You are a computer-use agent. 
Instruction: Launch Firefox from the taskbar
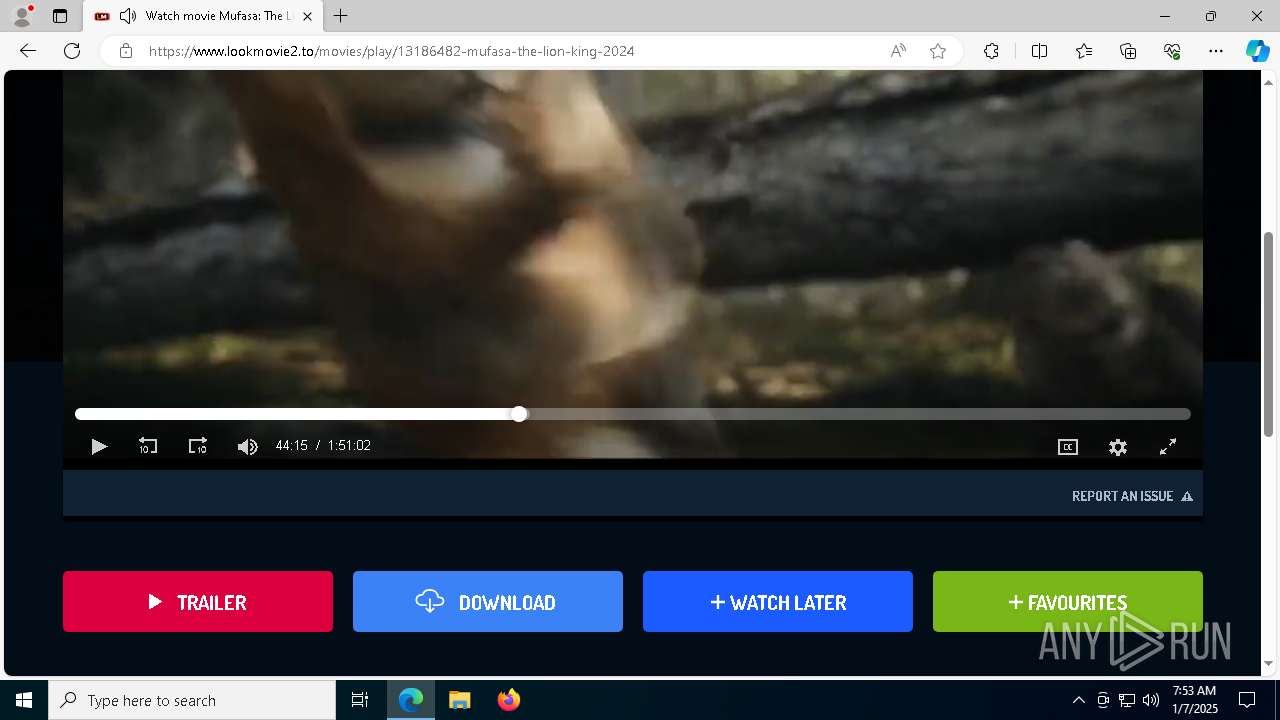(x=508, y=700)
